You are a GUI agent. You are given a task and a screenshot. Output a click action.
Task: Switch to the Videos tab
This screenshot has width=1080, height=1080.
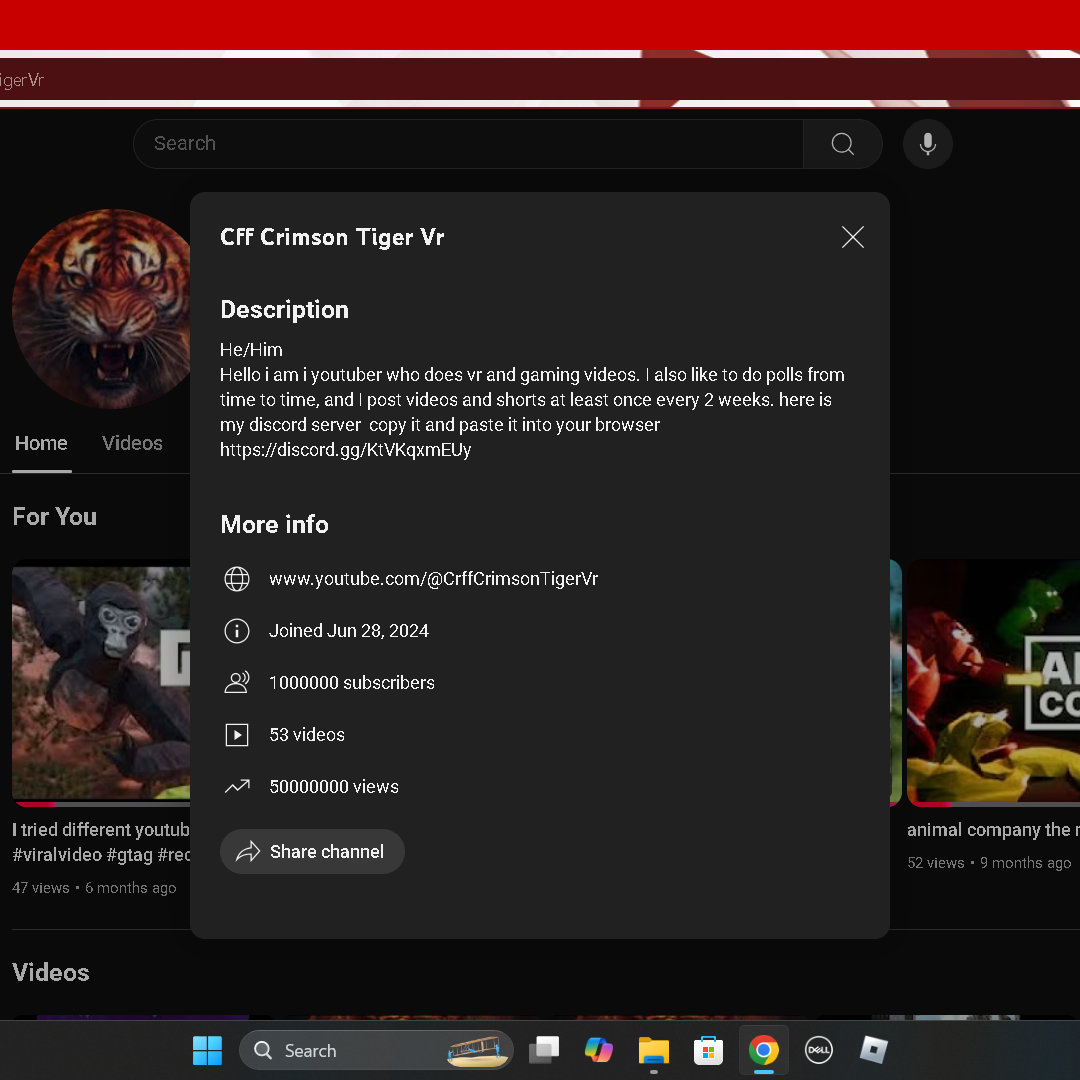pyautogui.click(x=132, y=443)
